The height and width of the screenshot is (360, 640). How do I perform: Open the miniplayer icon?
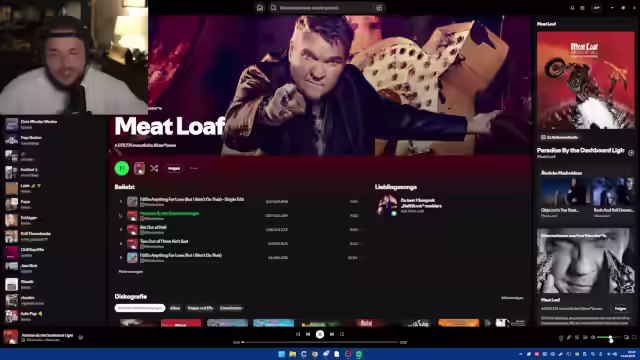click(627, 337)
